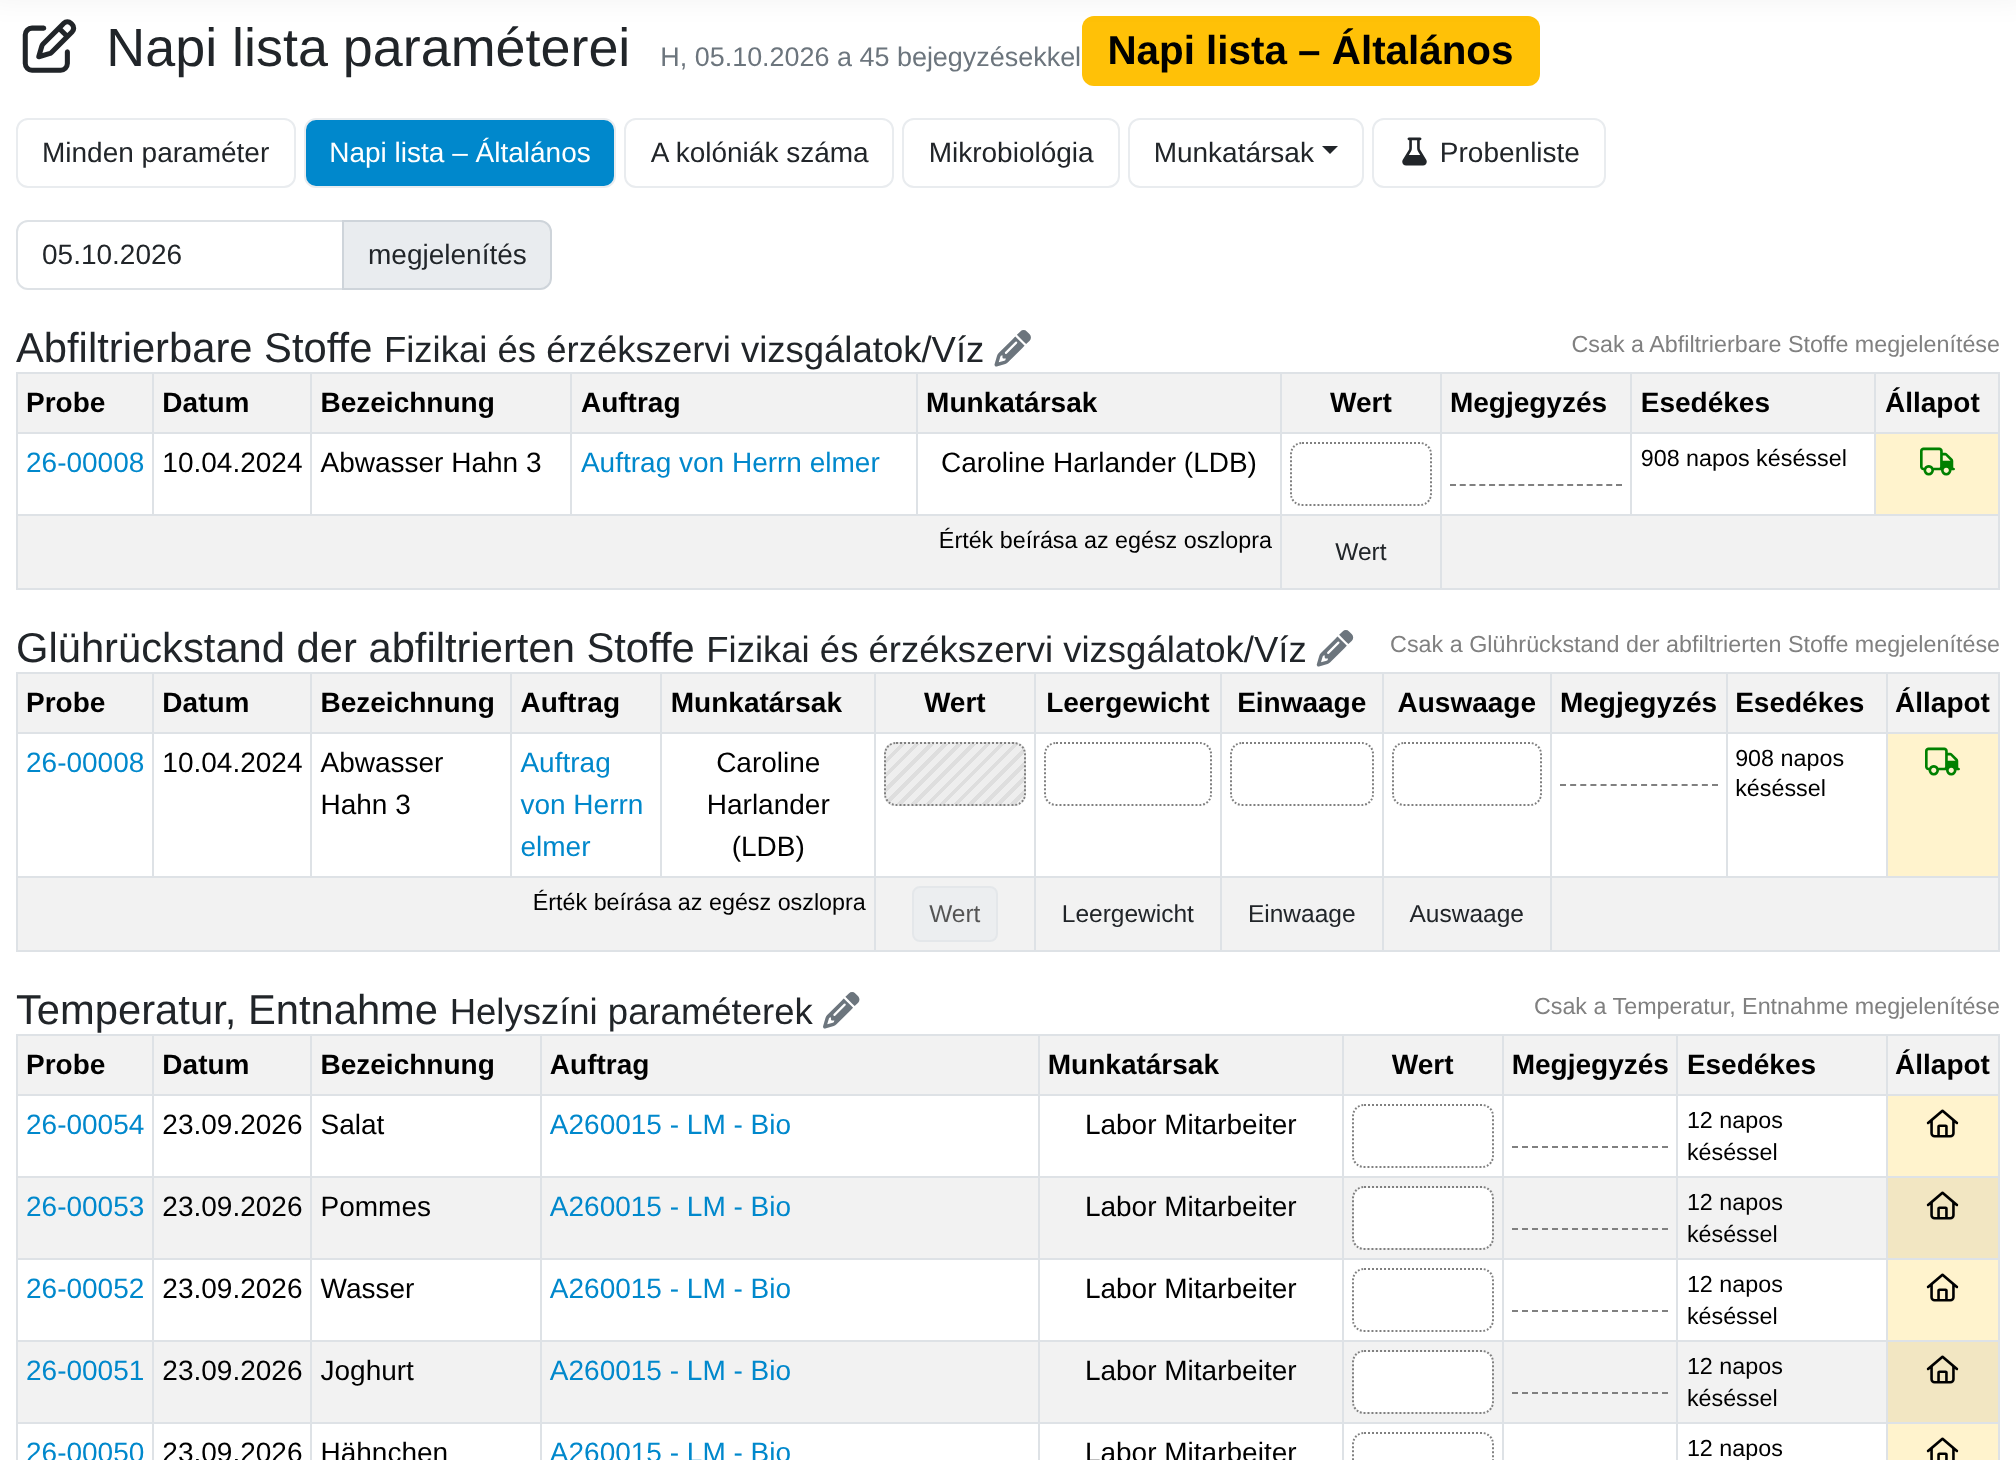The image size is (2016, 1460).
Task: Click the Leergewicht input for 26-00008
Action: 1127,774
